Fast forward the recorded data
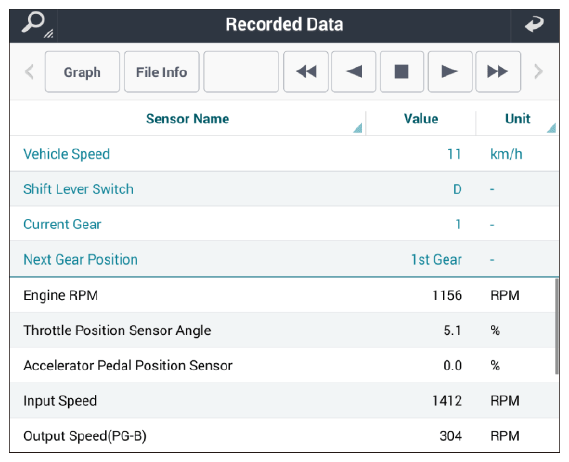 (498, 71)
